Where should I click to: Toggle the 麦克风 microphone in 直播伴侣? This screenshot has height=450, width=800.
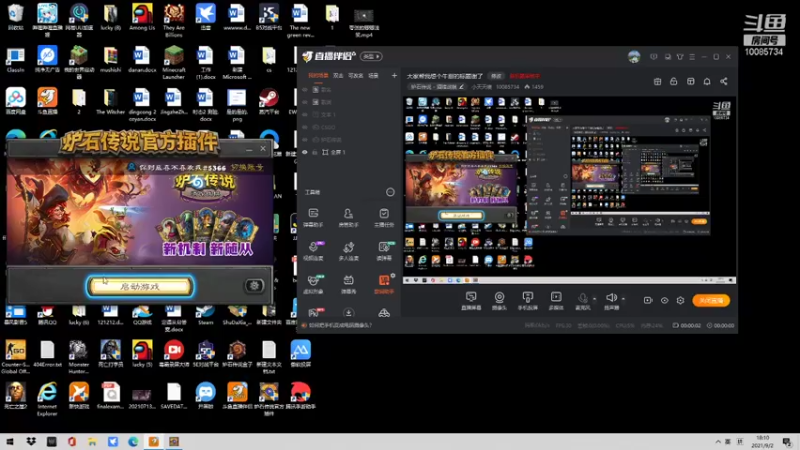[x=583, y=301]
